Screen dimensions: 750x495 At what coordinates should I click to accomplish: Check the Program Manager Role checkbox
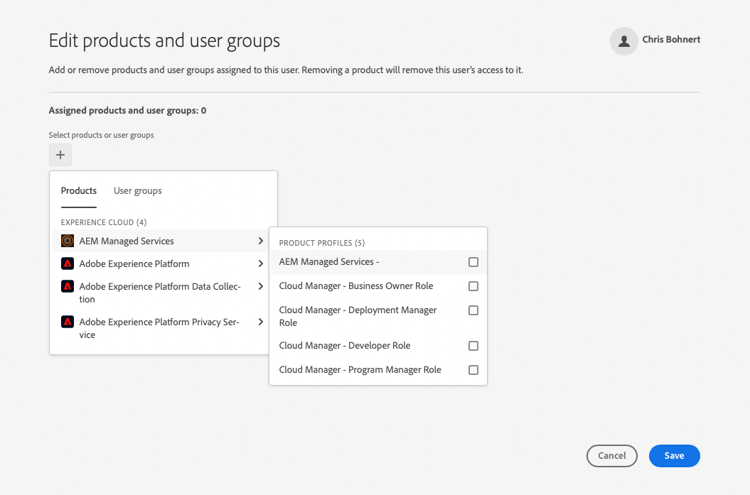pyautogui.click(x=474, y=370)
